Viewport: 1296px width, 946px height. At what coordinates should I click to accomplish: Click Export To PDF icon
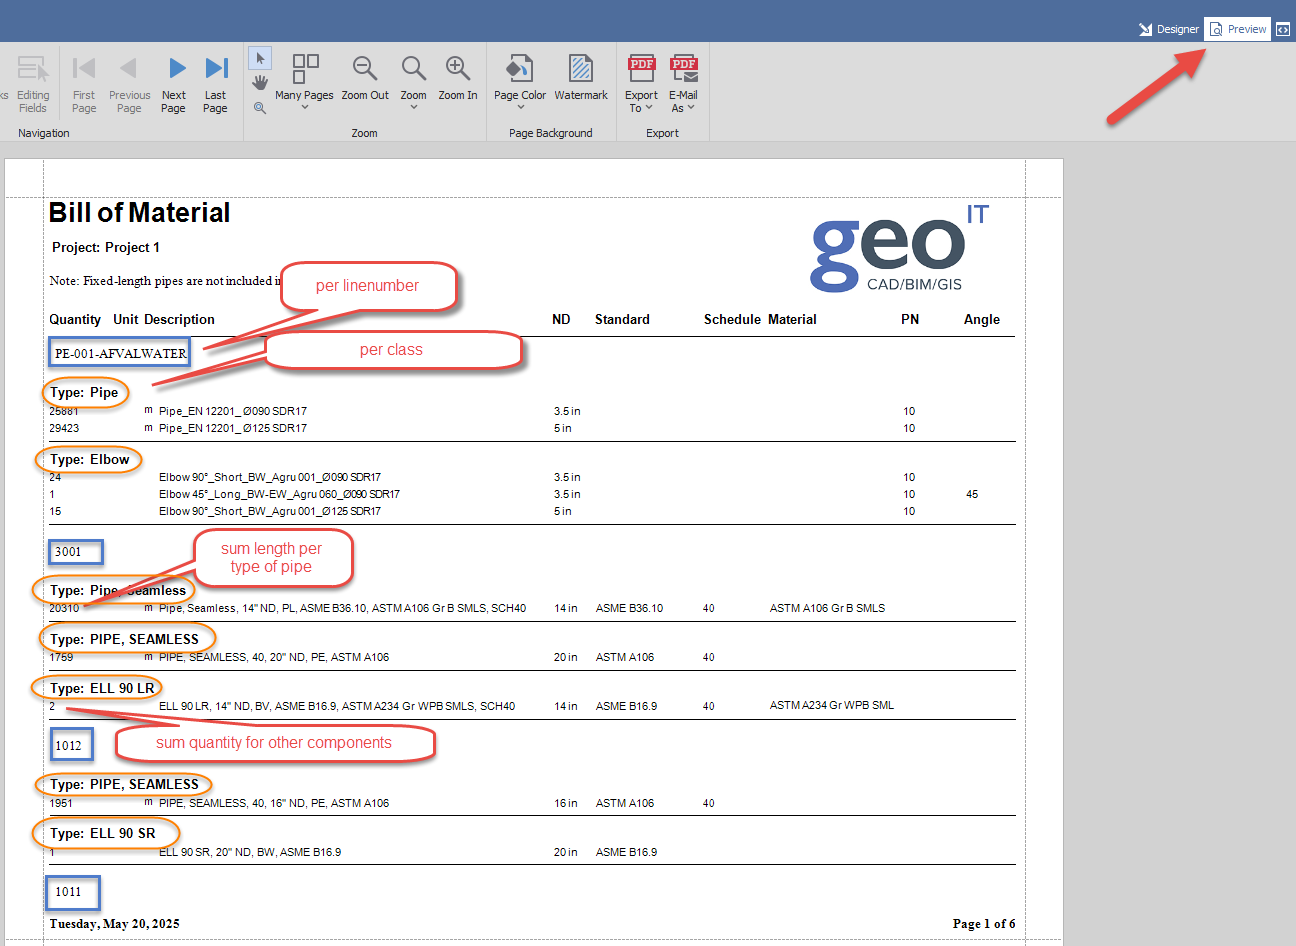(x=641, y=68)
